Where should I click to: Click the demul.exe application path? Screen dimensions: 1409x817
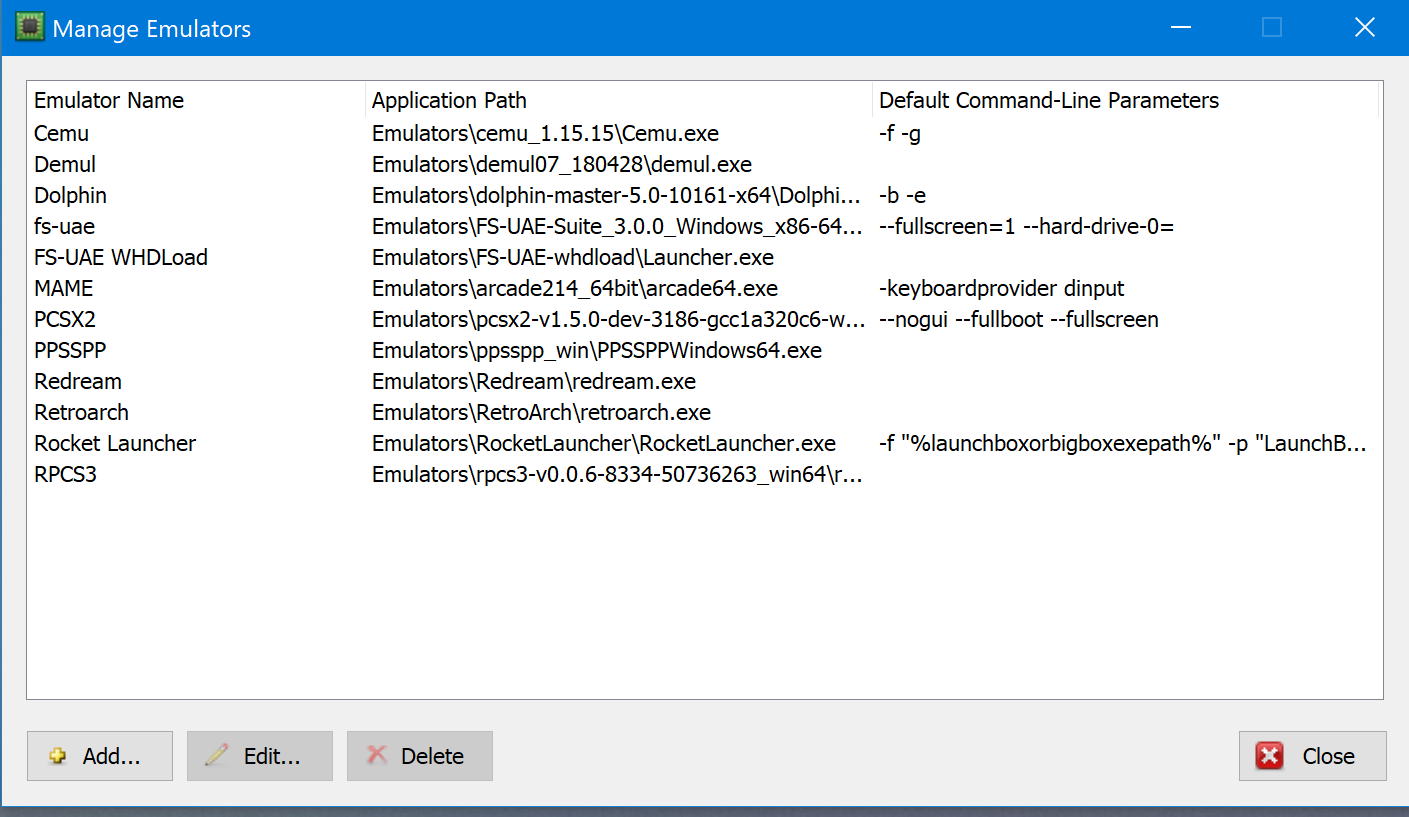point(562,164)
